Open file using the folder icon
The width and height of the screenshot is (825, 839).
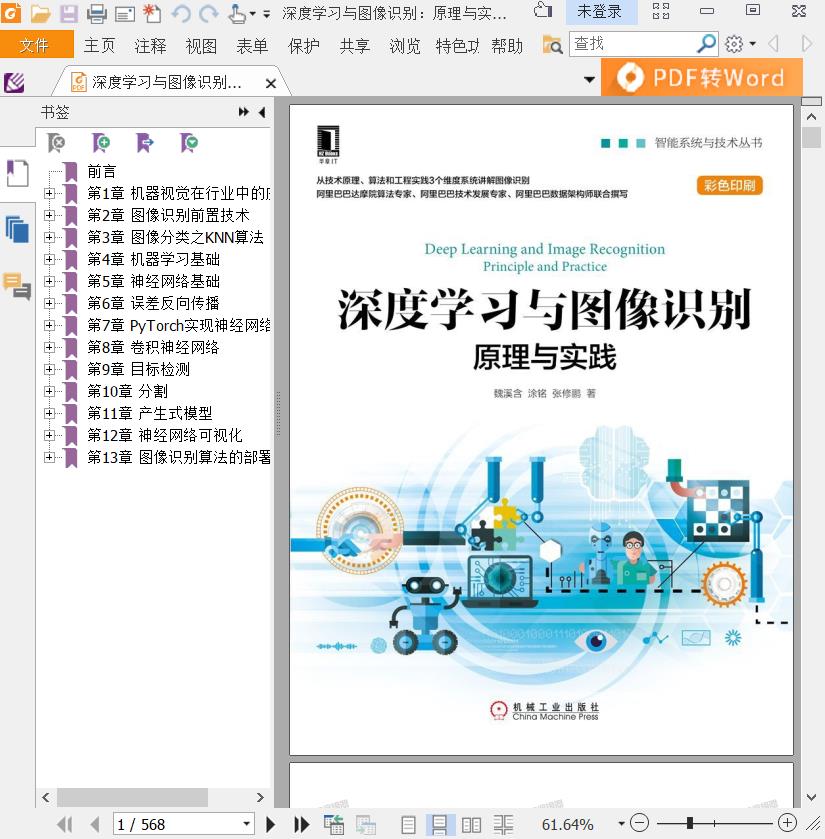40,13
